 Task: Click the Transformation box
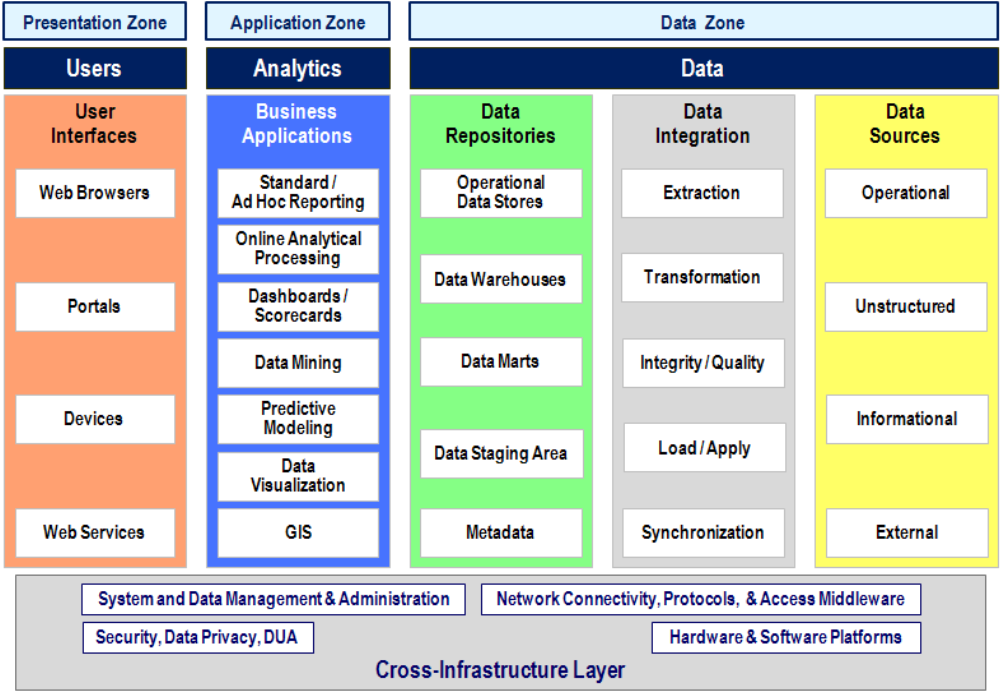coord(702,278)
